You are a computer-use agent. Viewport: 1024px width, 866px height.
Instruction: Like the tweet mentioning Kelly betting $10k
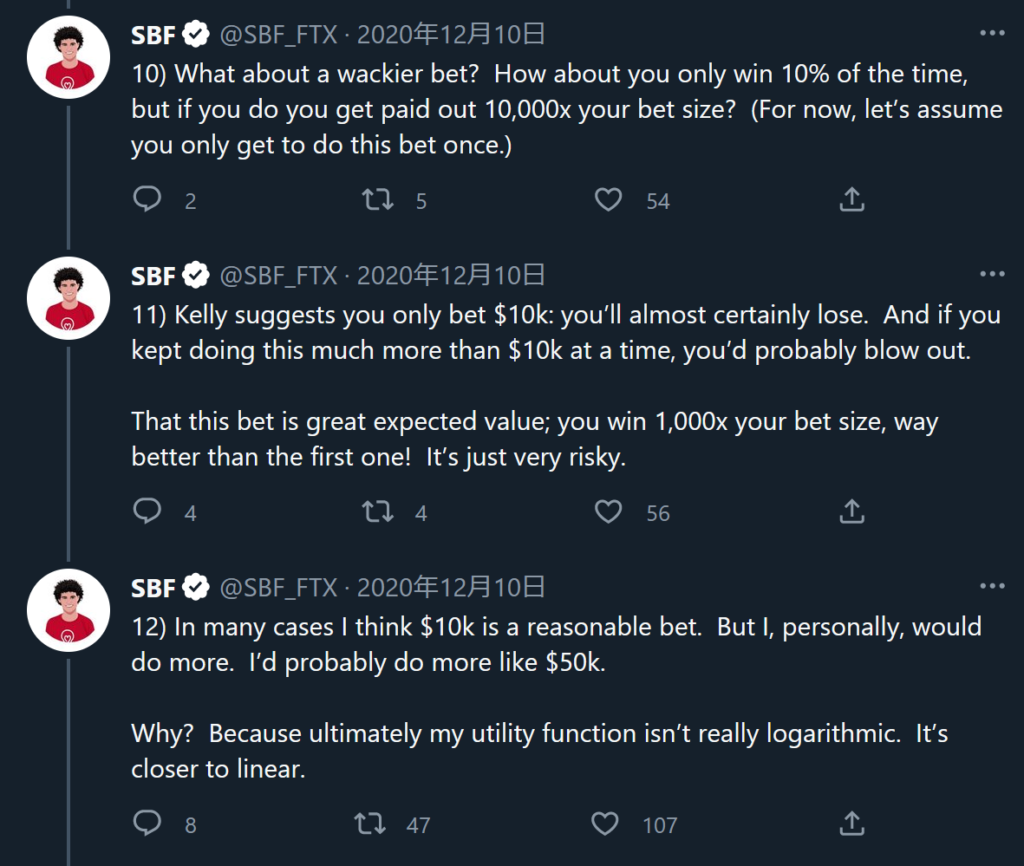(x=607, y=512)
